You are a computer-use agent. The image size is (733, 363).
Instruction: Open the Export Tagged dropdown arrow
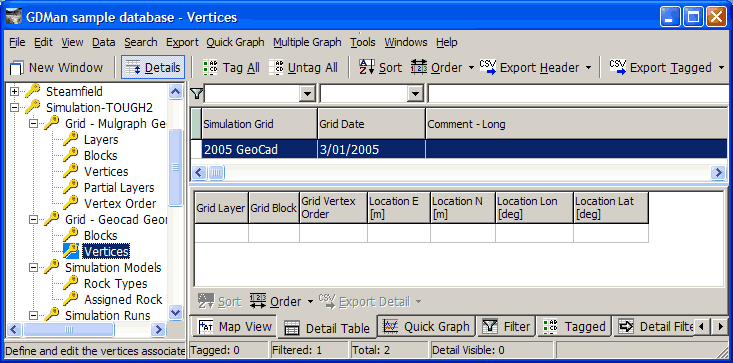click(x=720, y=68)
